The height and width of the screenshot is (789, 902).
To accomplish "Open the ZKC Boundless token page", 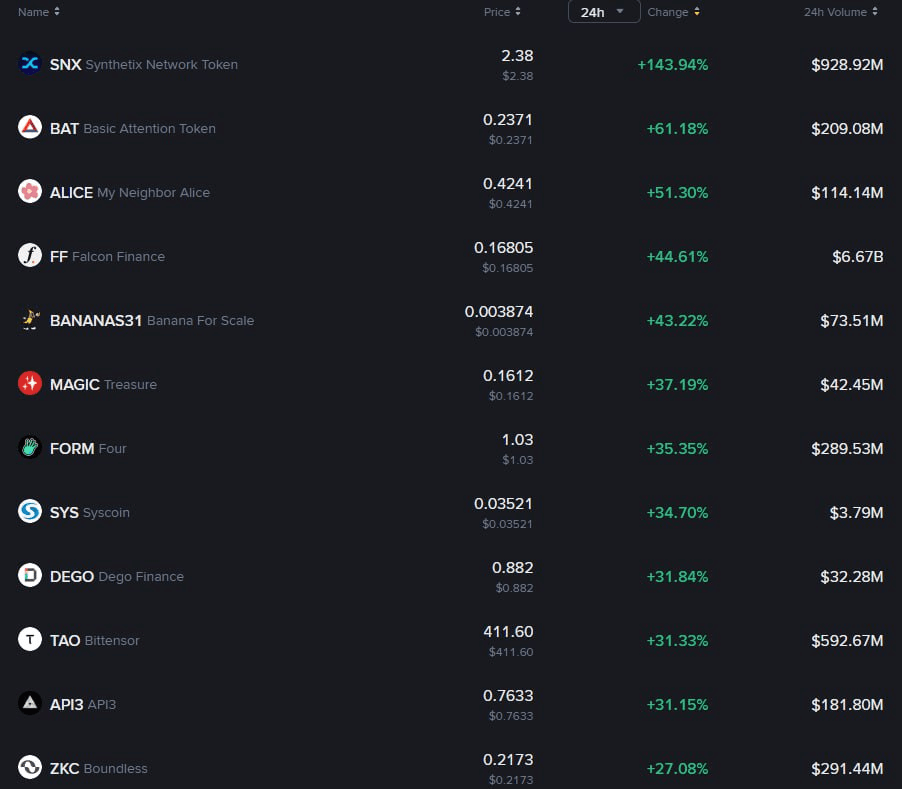I will pyautogui.click(x=98, y=768).
